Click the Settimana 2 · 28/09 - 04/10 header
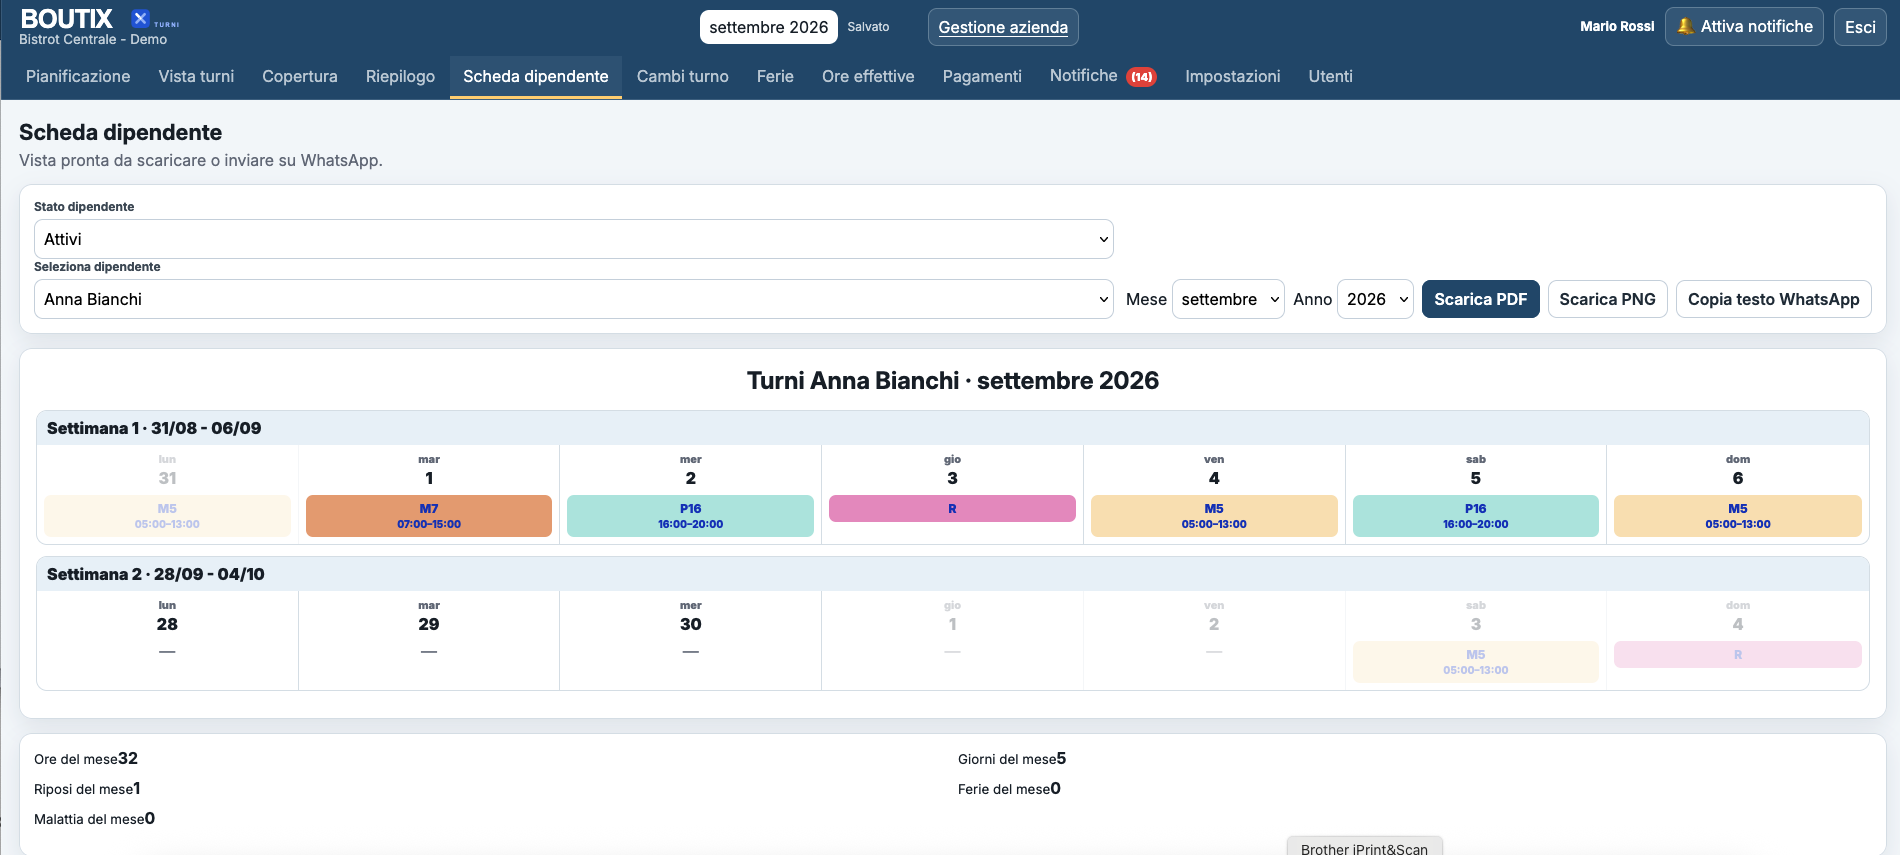Screen dimensions: 1900x855 [x=953, y=574]
